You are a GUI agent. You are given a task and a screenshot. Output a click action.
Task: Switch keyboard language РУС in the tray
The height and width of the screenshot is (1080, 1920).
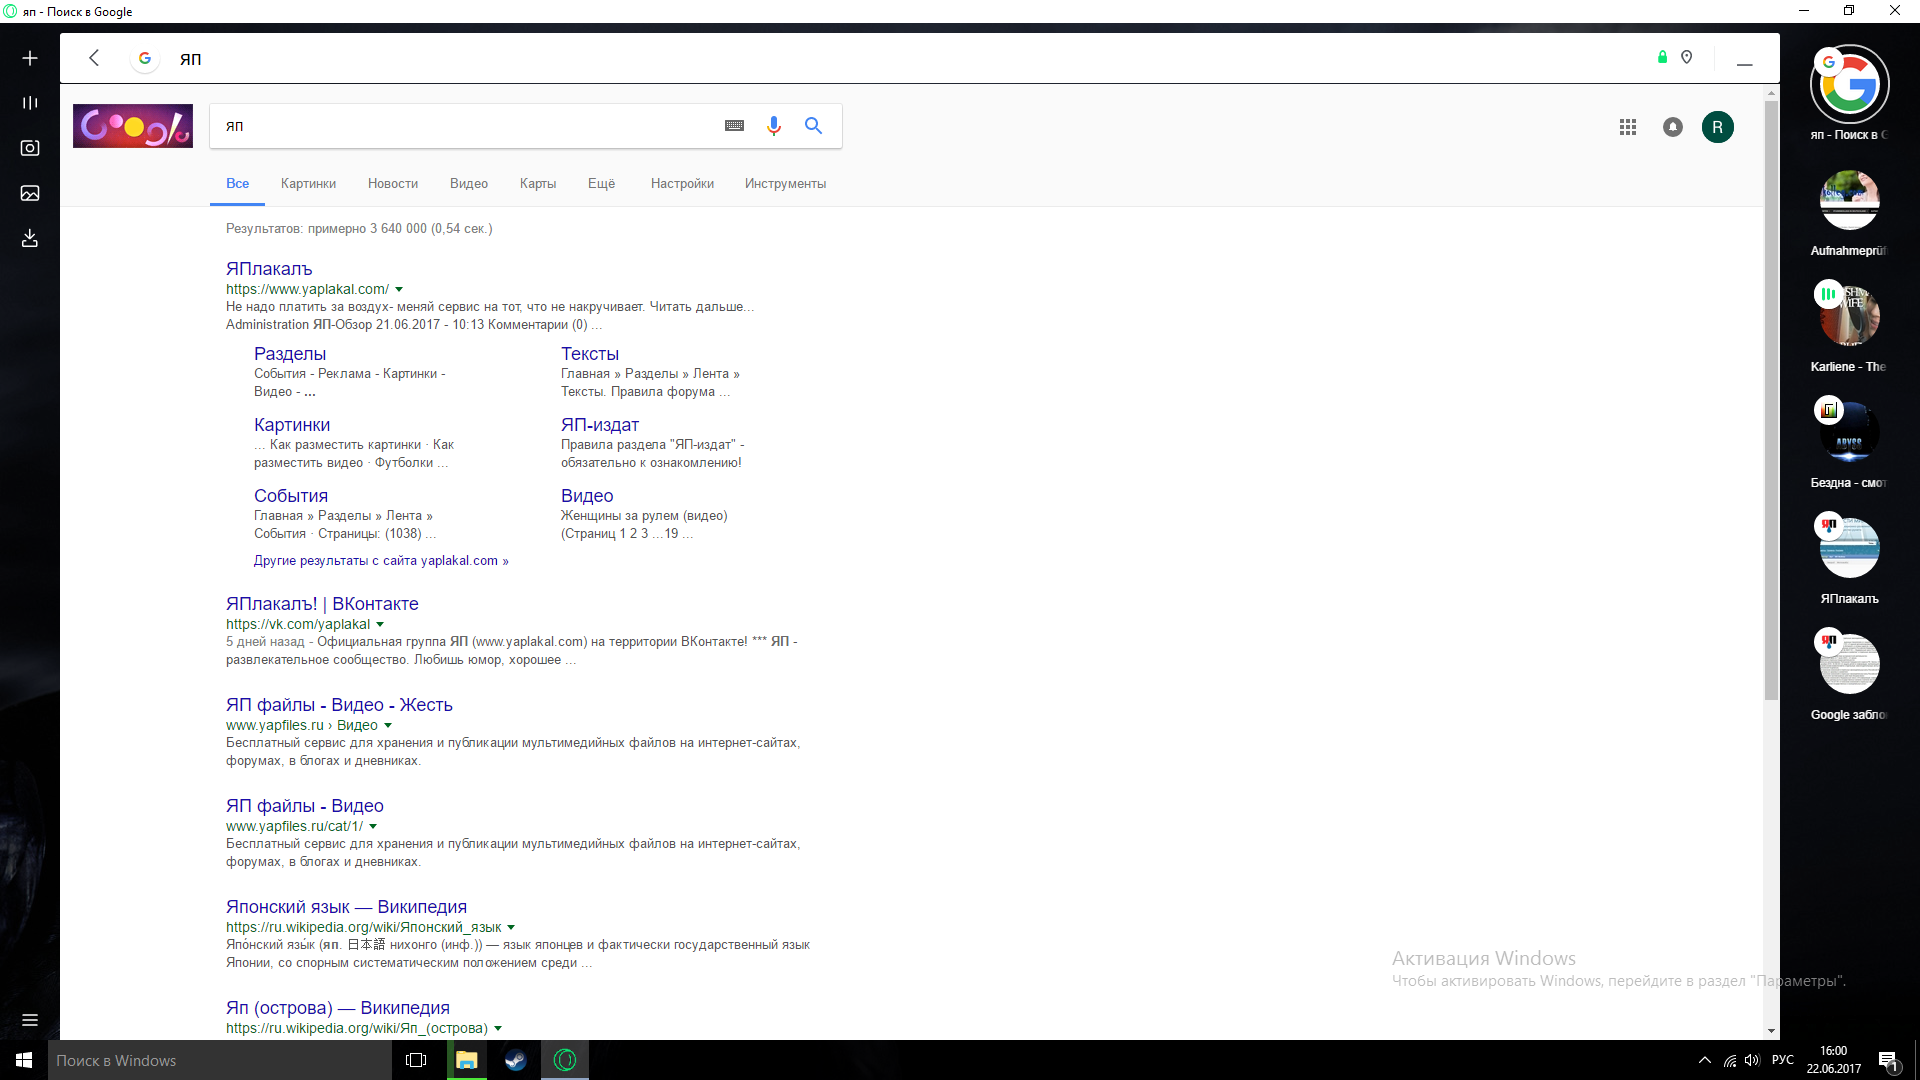pyautogui.click(x=1783, y=1060)
